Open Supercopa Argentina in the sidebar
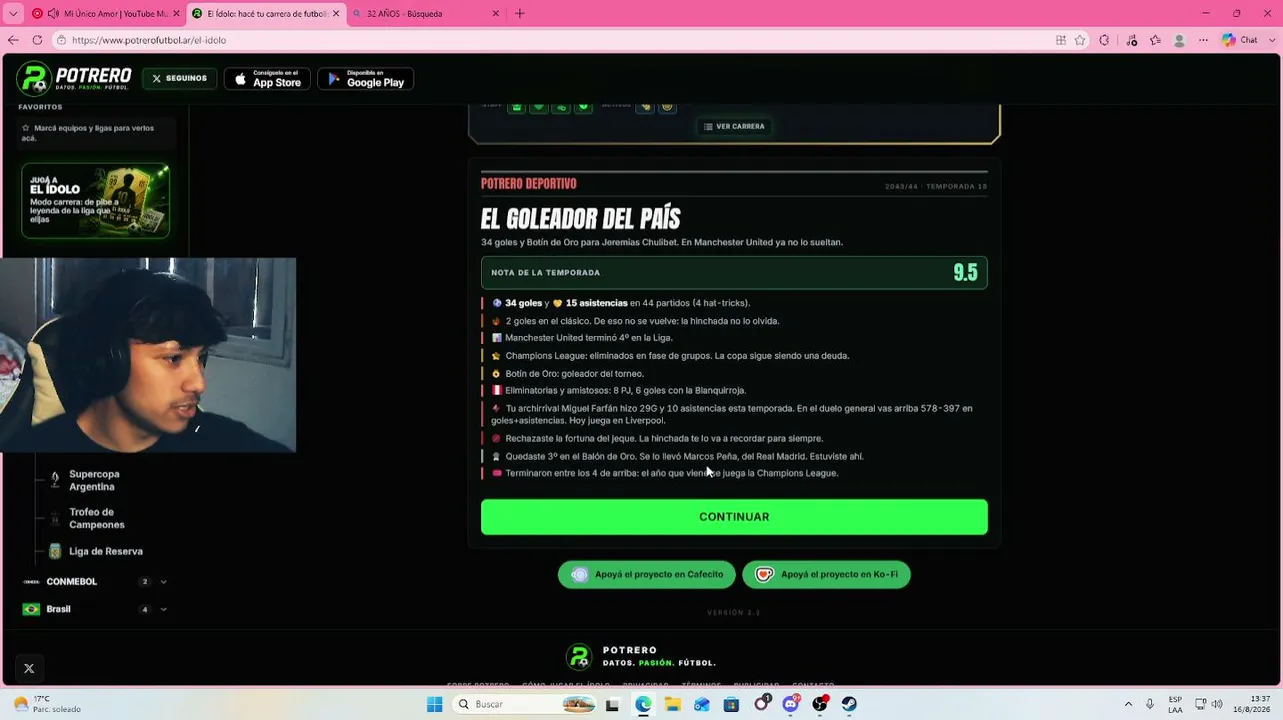 pos(94,480)
